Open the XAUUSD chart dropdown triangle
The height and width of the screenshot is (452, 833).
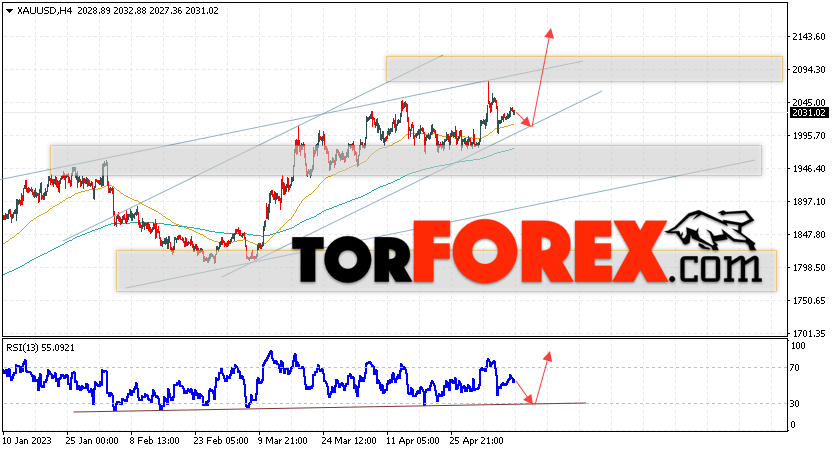tap(10, 11)
